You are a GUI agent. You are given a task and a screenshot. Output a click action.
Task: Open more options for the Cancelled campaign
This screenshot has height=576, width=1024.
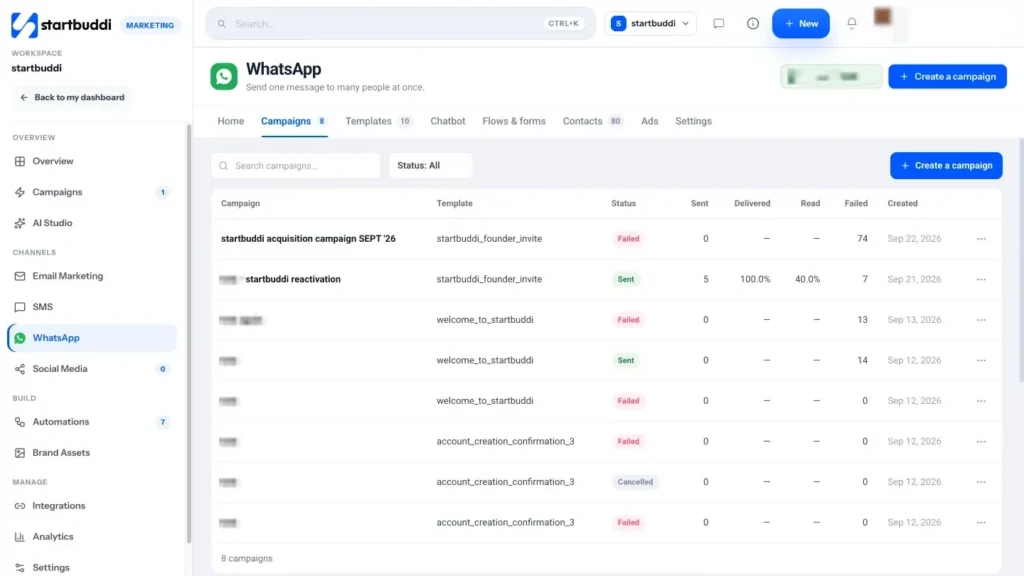[981, 482]
